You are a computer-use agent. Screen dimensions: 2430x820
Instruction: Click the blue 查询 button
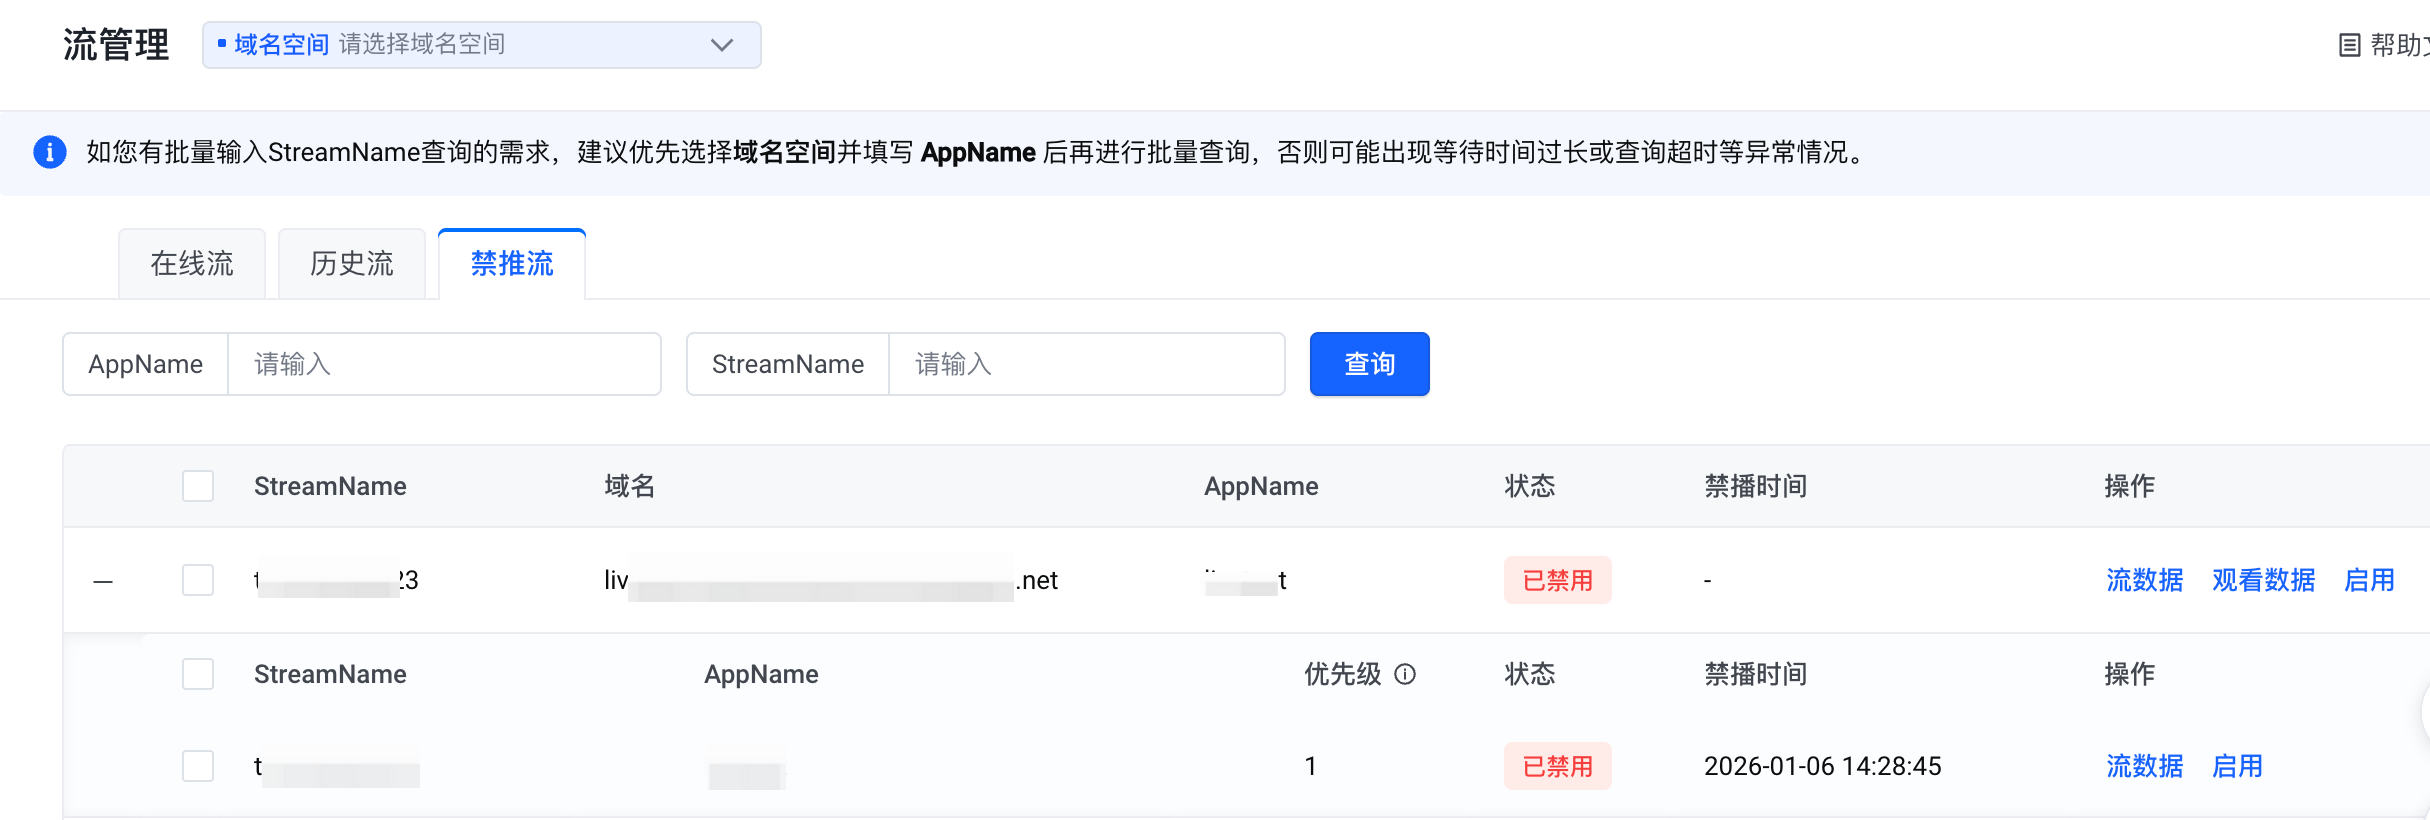point(1369,364)
